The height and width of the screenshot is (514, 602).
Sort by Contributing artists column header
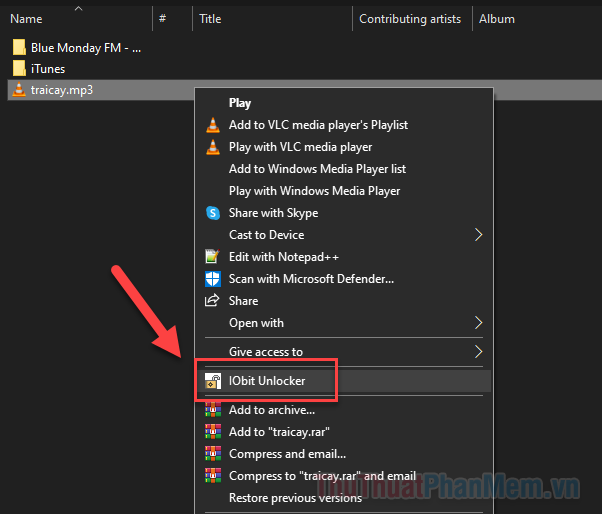click(x=412, y=19)
